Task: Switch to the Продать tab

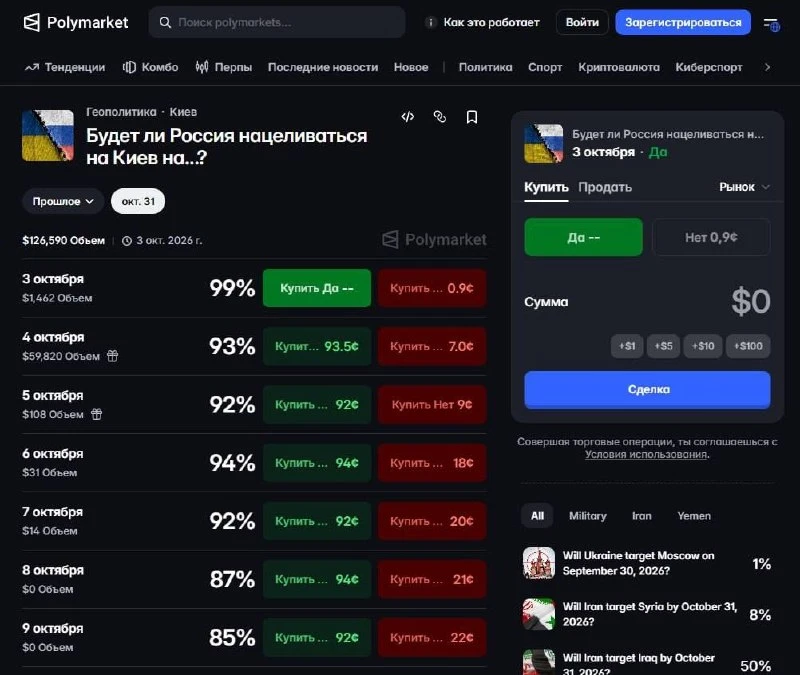Action: click(x=605, y=187)
